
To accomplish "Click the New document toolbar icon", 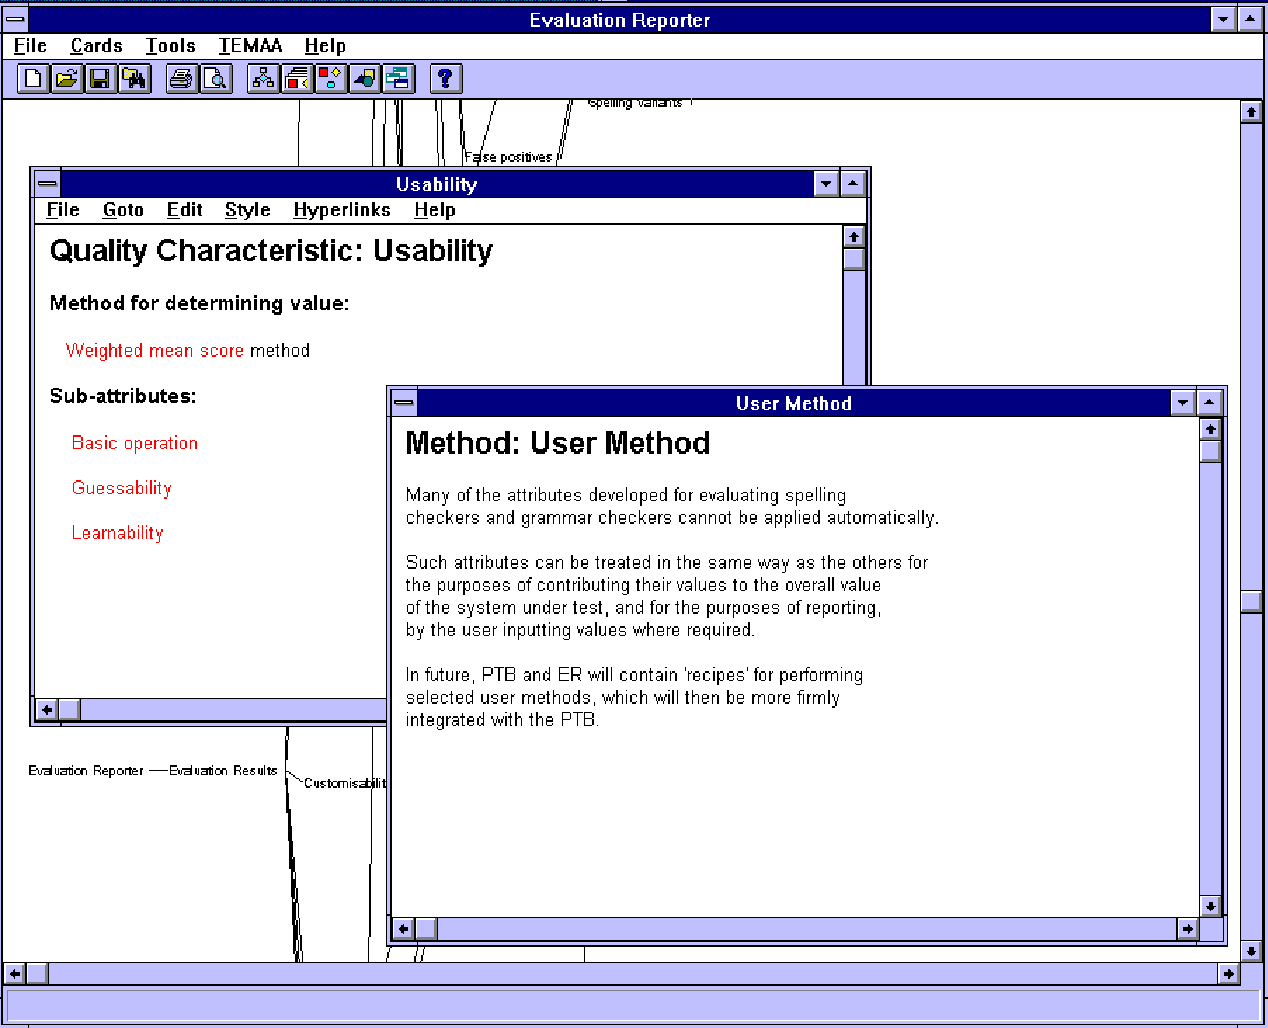I will coord(33,78).
